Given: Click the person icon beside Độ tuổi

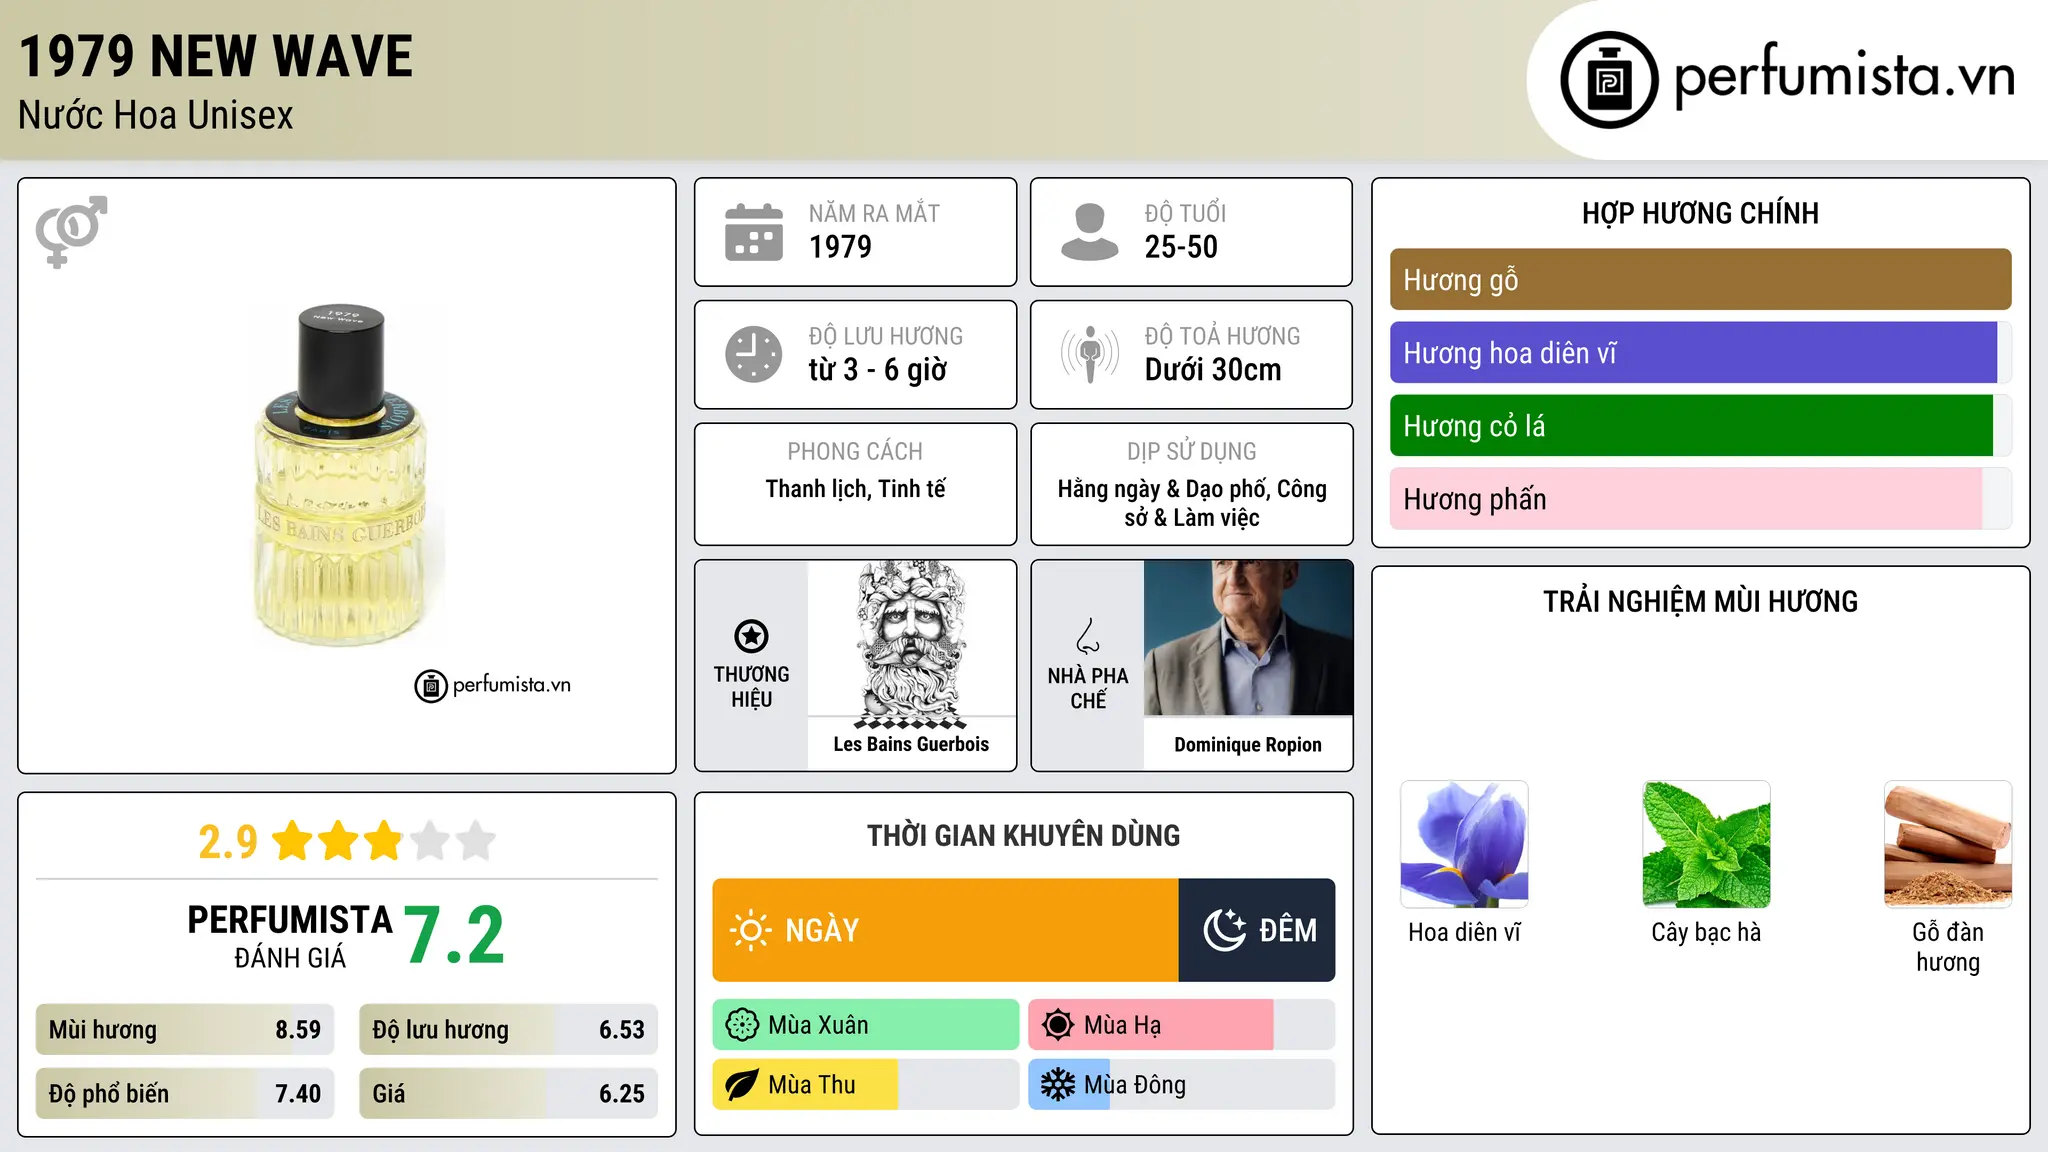Looking at the screenshot, I should (1090, 232).
